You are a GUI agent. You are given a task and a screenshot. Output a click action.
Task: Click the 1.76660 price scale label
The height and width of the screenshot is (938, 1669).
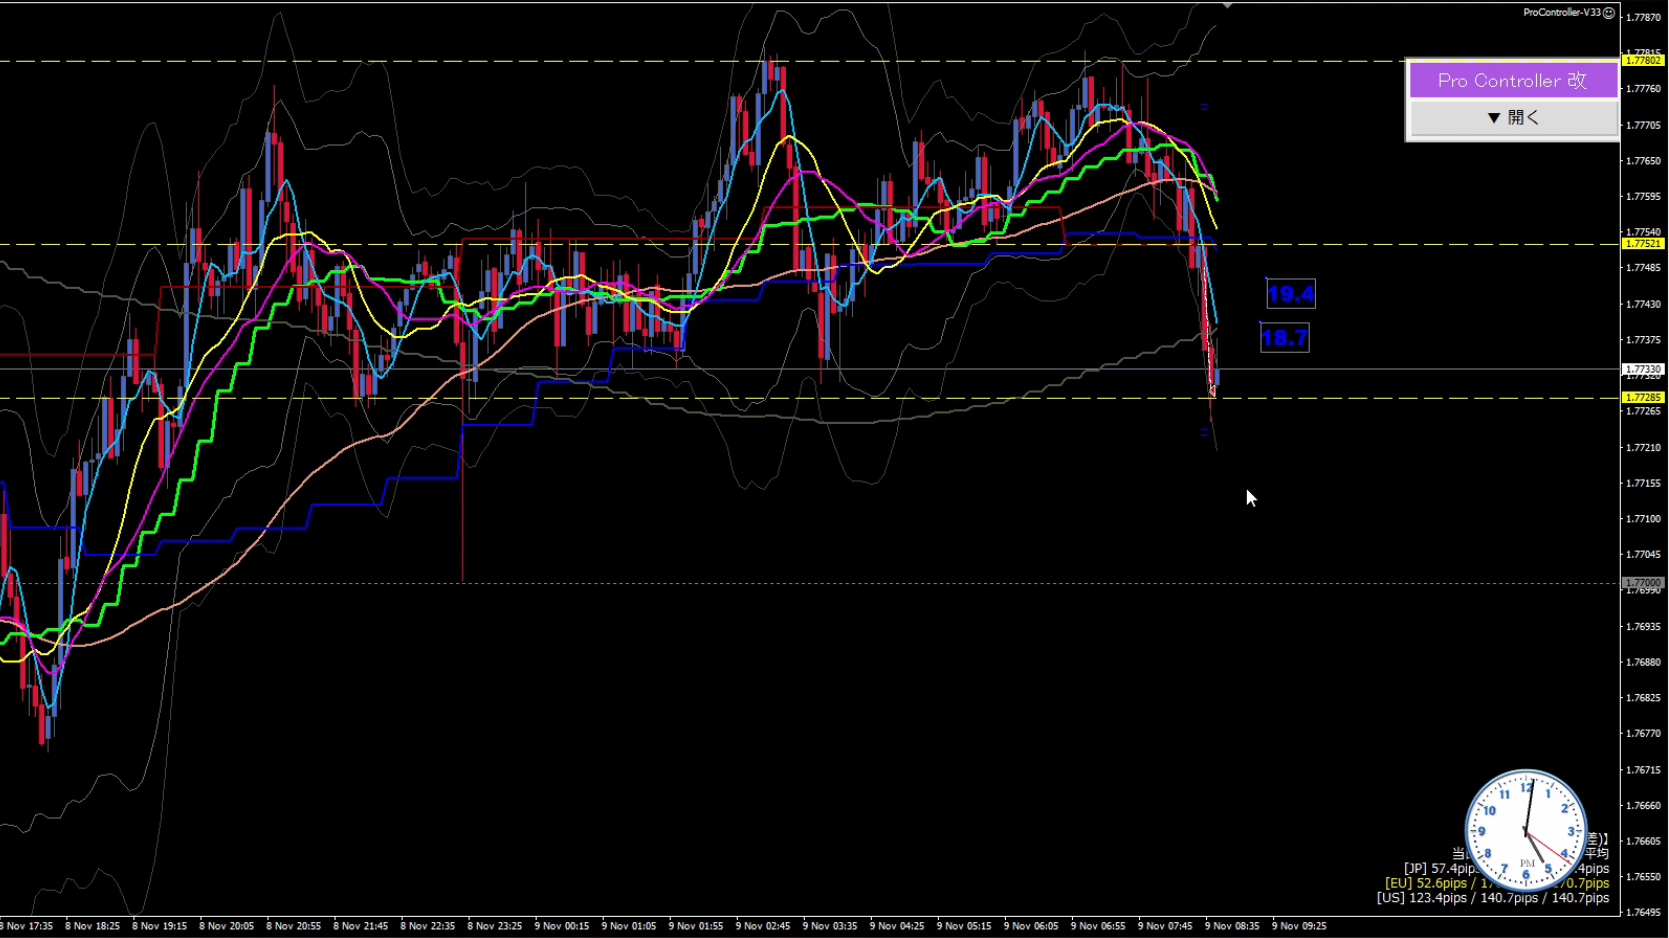coord(1643,805)
